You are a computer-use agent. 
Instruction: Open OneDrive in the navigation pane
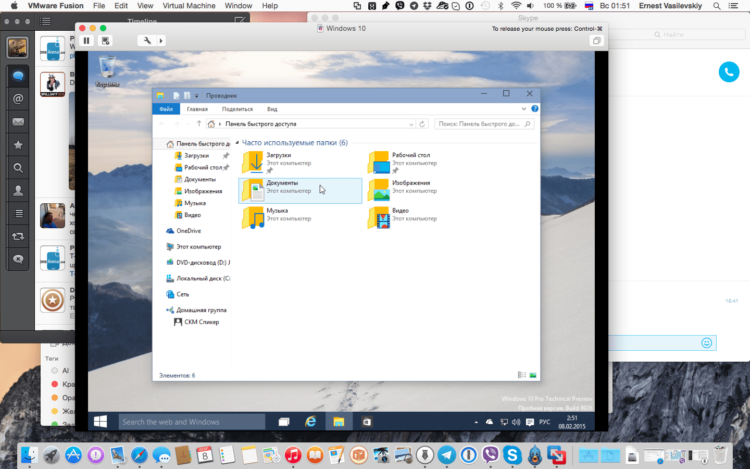pos(188,231)
